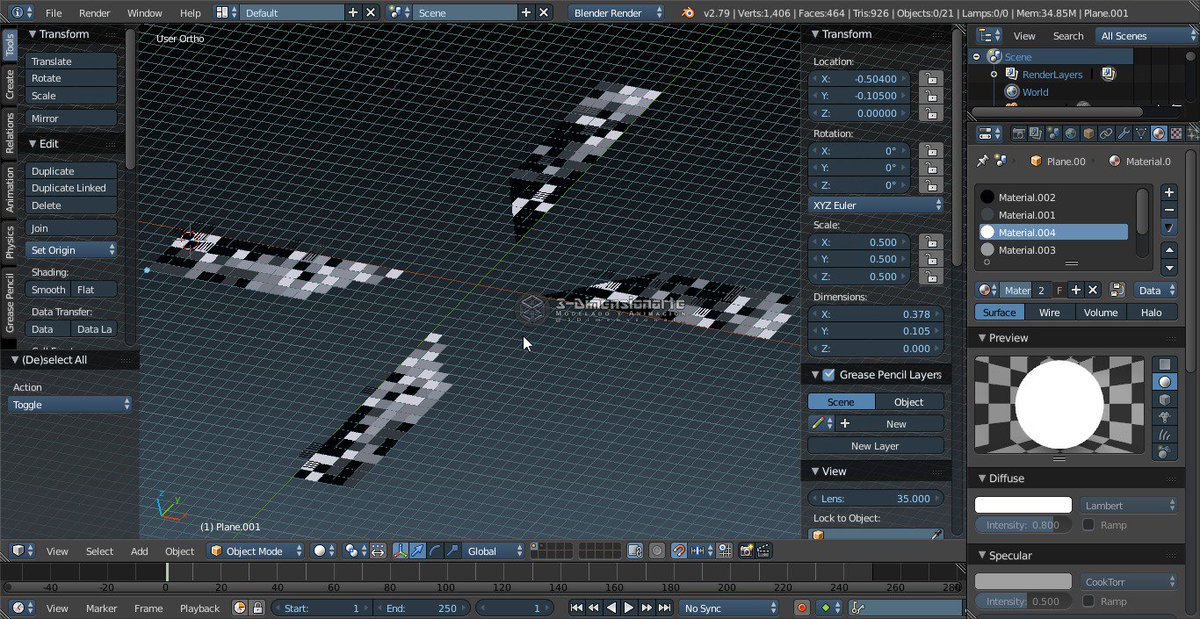Select Material.002 in the material list
The width and height of the screenshot is (1200, 619).
click(x=1027, y=198)
